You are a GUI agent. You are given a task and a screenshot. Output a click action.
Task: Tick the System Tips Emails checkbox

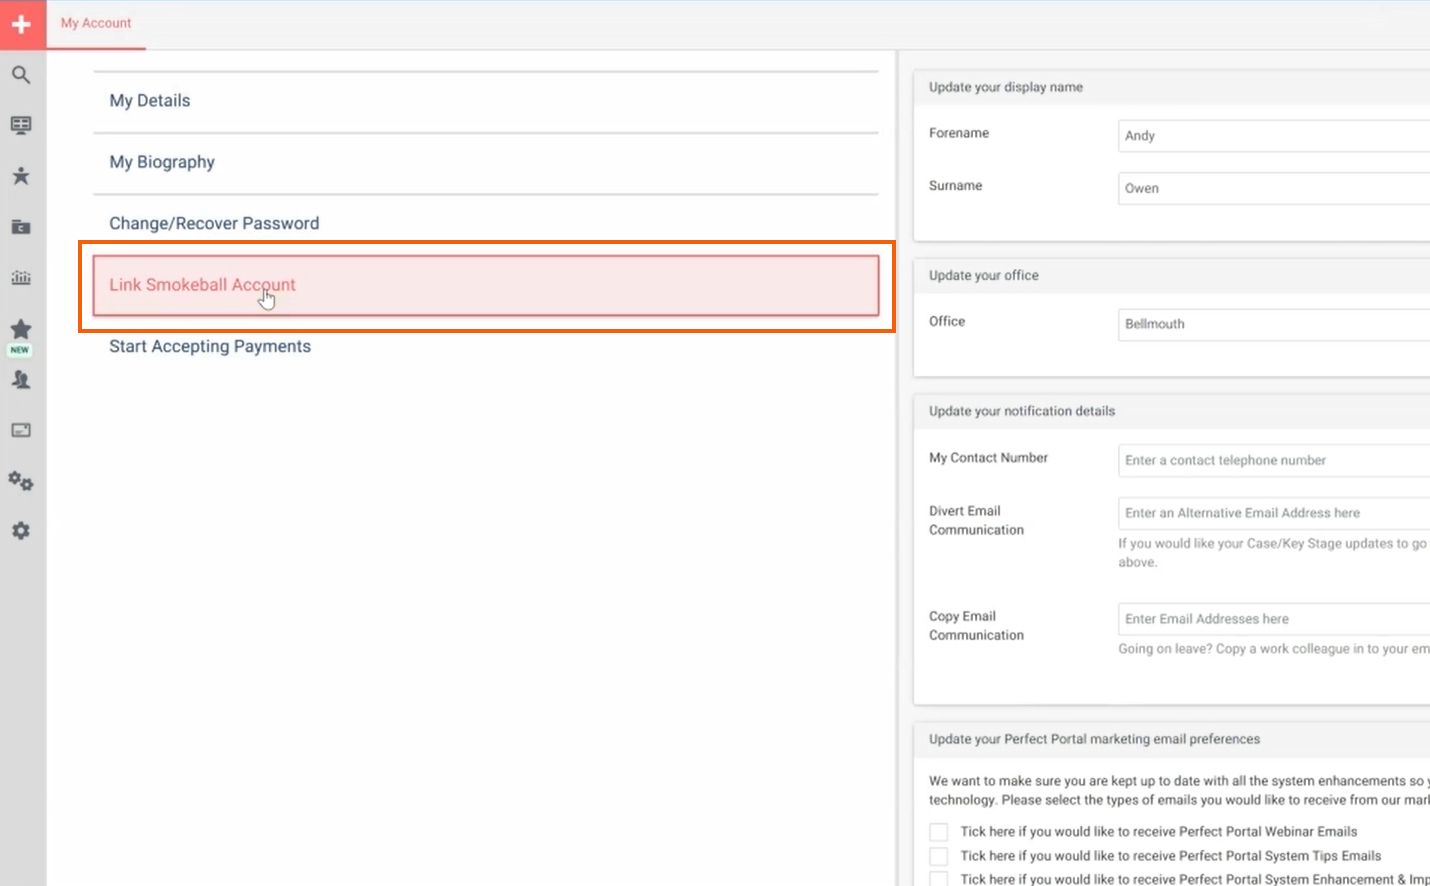[x=938, y=856]
